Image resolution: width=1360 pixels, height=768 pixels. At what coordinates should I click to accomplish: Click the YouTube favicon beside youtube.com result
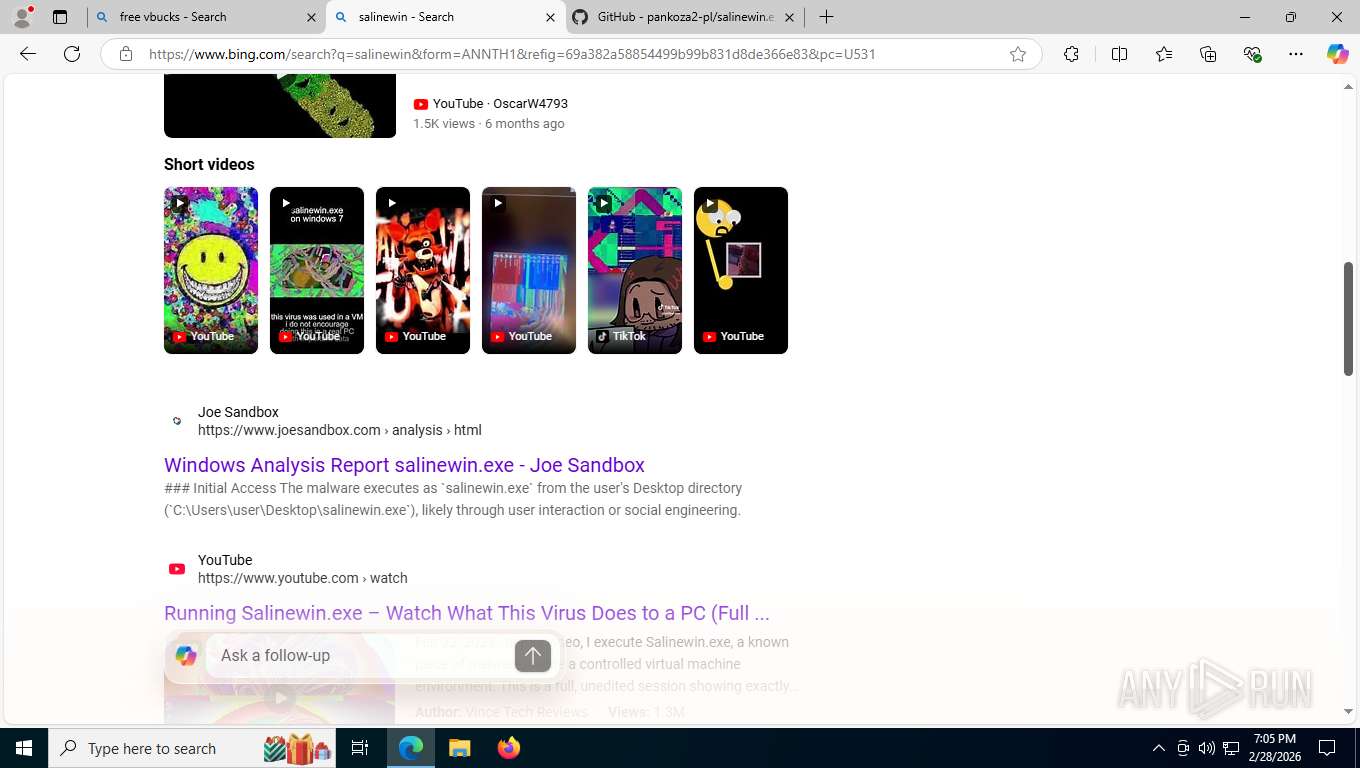[x=177, y=569]
